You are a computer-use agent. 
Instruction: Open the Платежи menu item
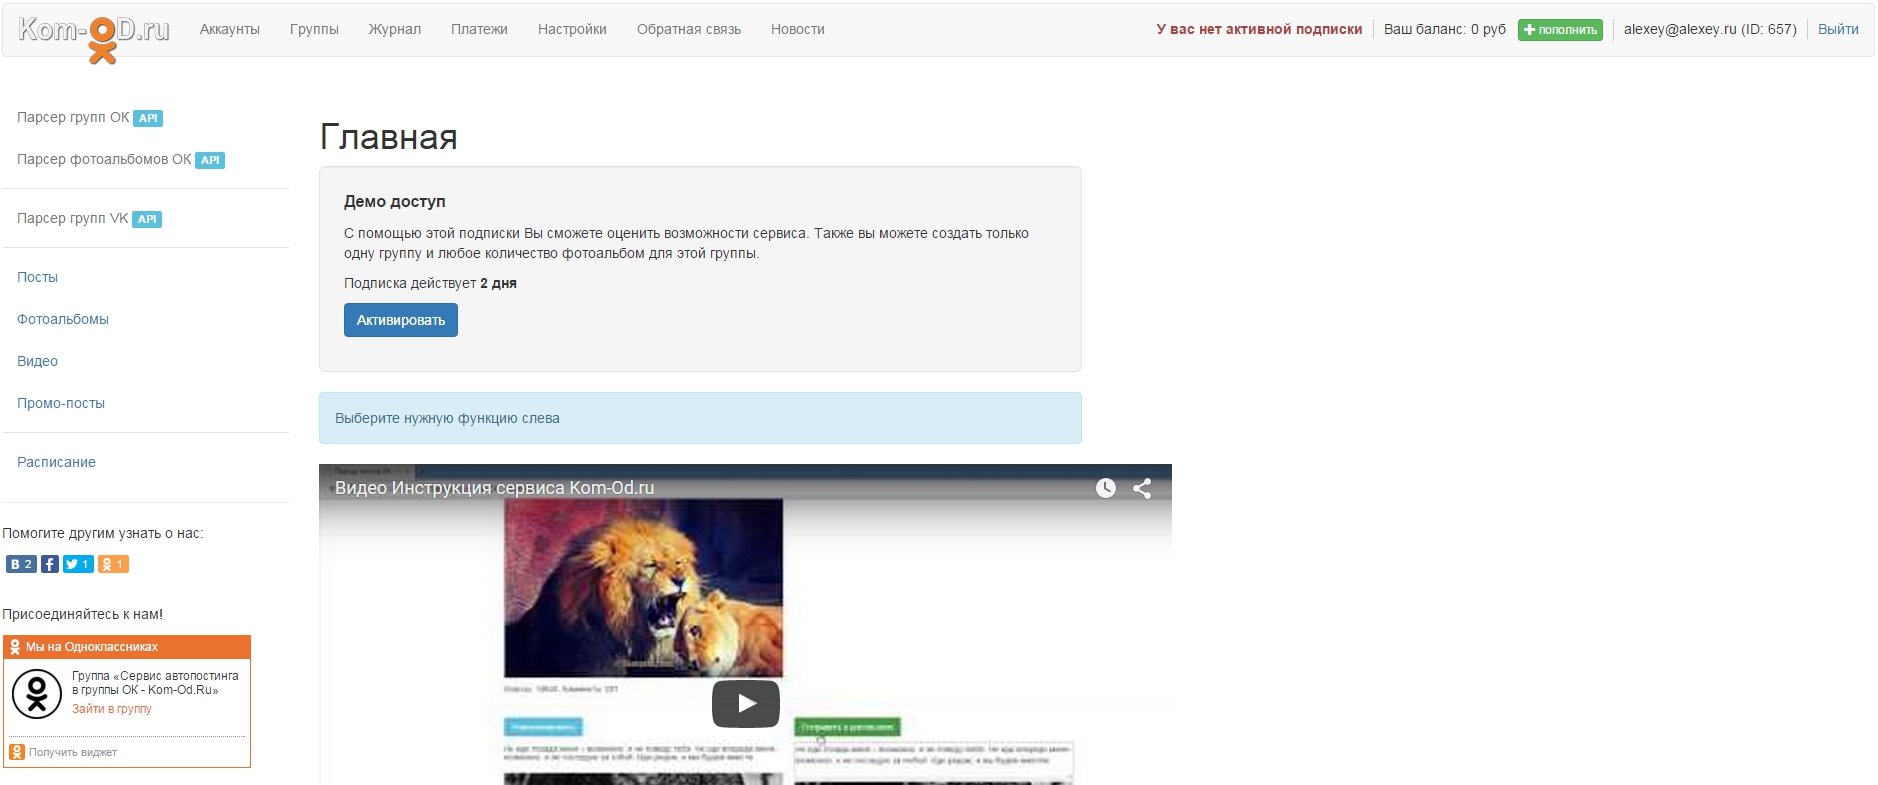479,29
